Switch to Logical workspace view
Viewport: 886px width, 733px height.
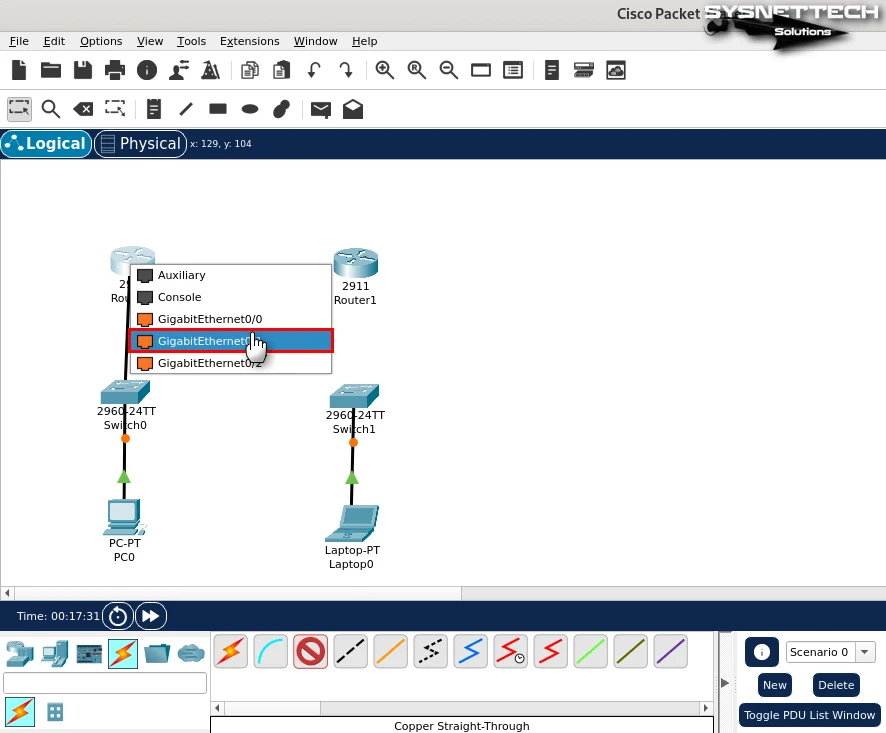[x=45, y=144]
